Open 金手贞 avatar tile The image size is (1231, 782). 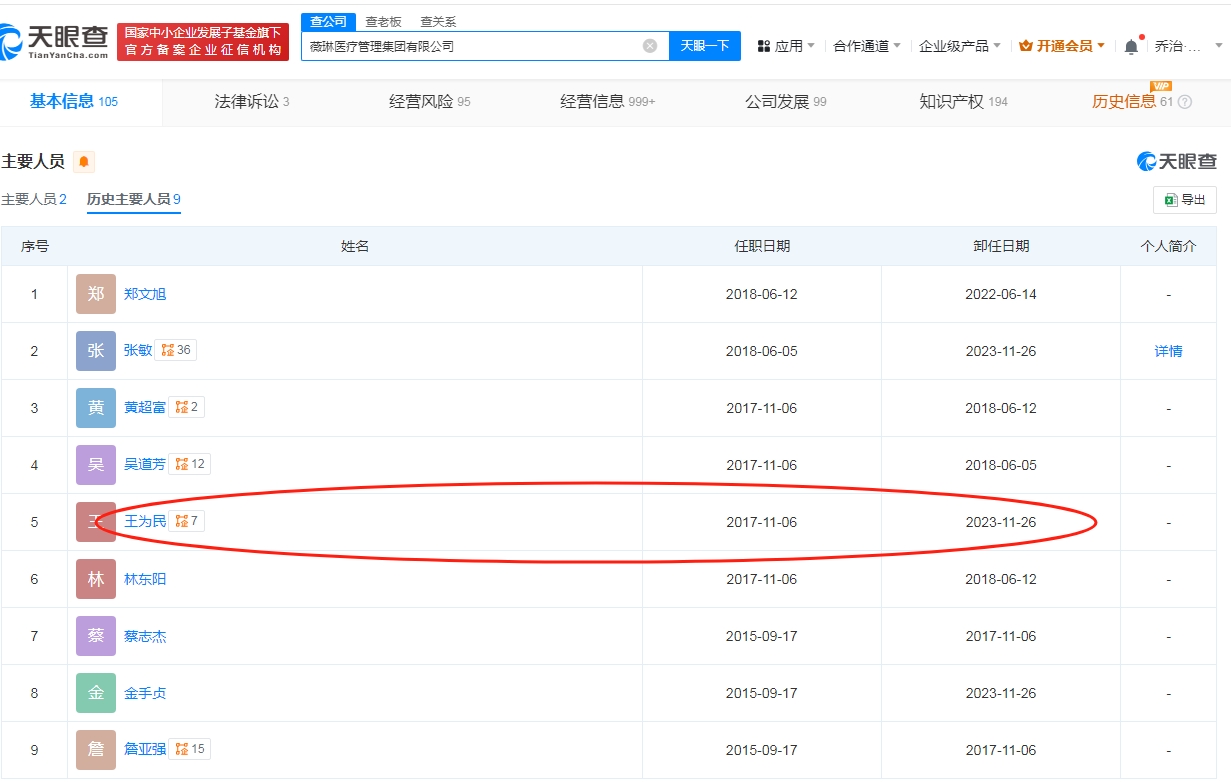click(96, 693)
